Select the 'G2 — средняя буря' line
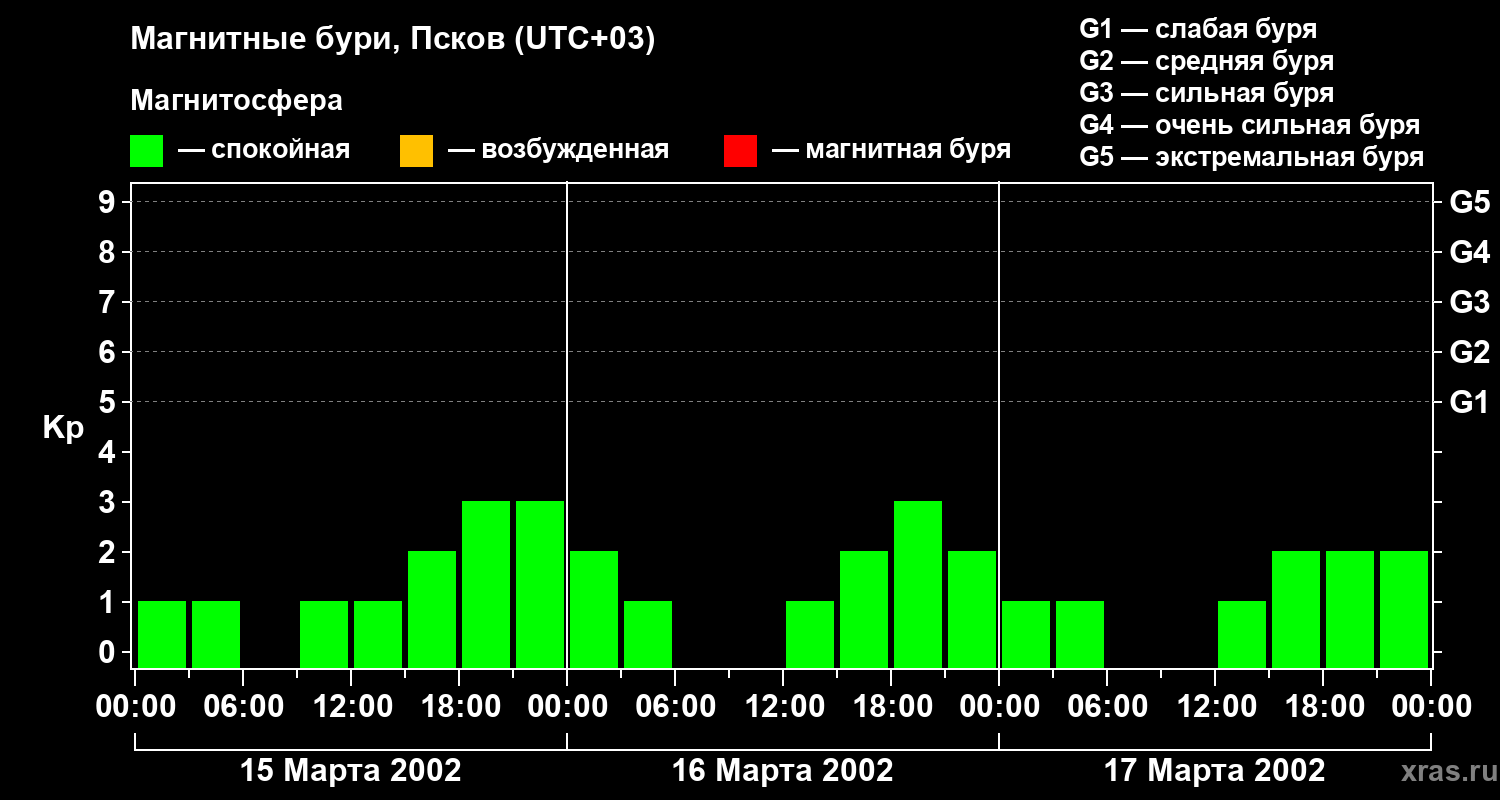 (1206, 61)
